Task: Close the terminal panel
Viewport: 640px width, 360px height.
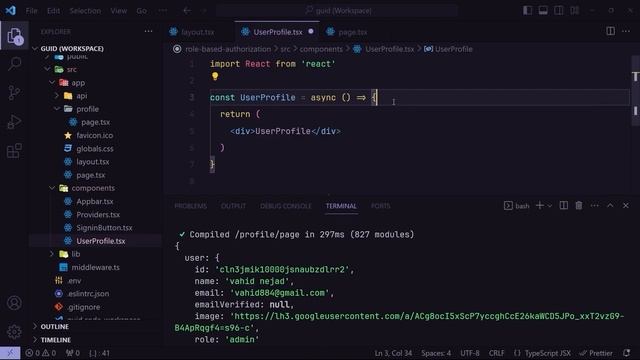Action: point(626,206)
